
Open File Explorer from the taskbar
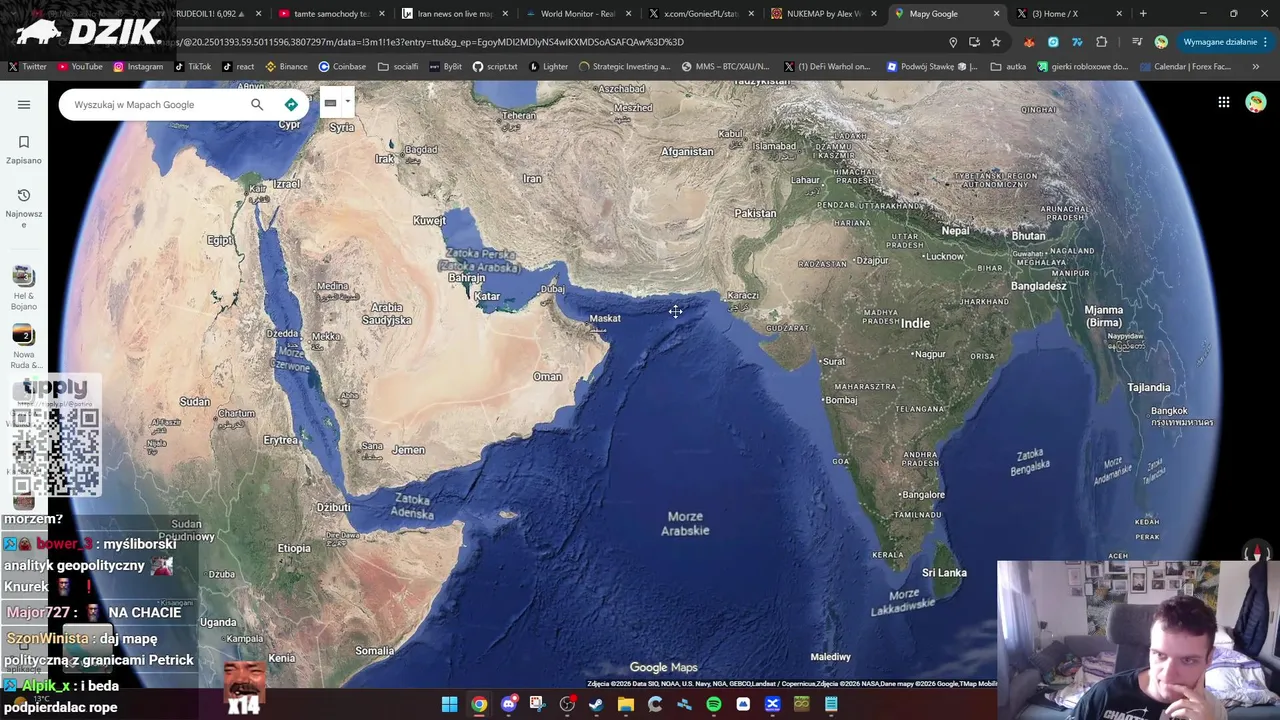pos(626,704)
